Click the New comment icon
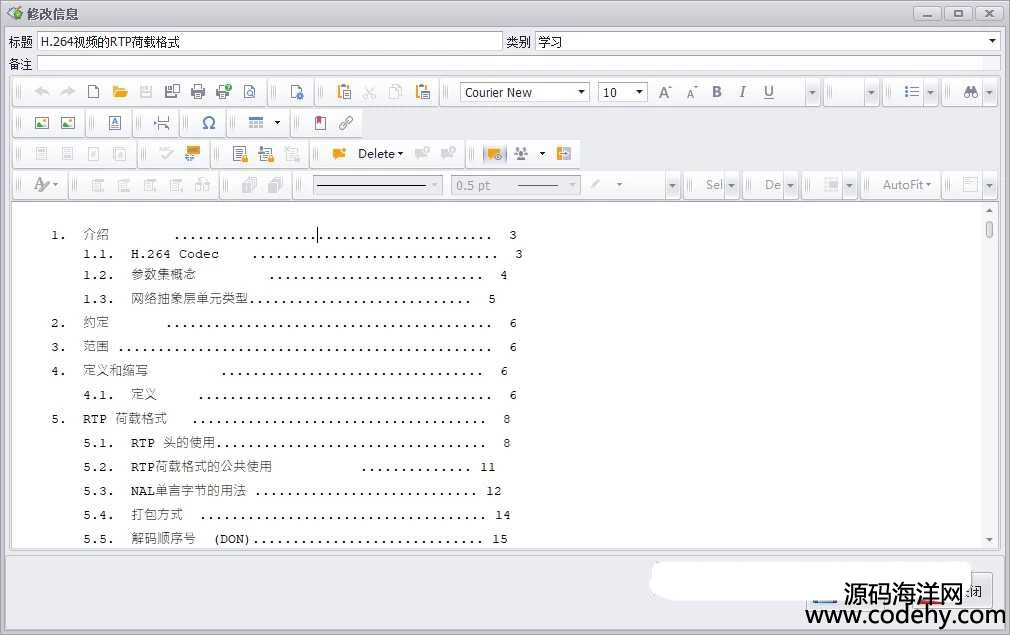 (x=339, y=154)
